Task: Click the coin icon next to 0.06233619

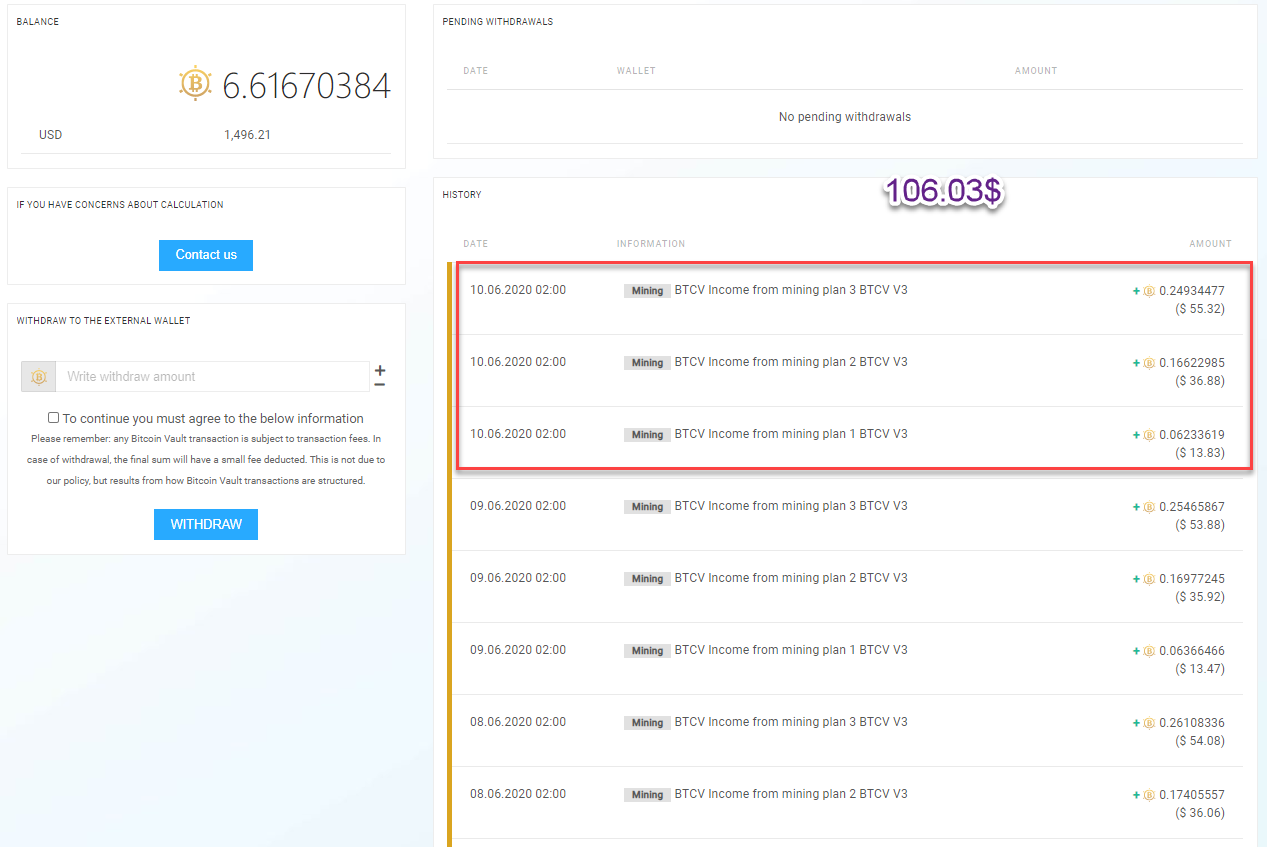Action: (x=1150, y=435)
